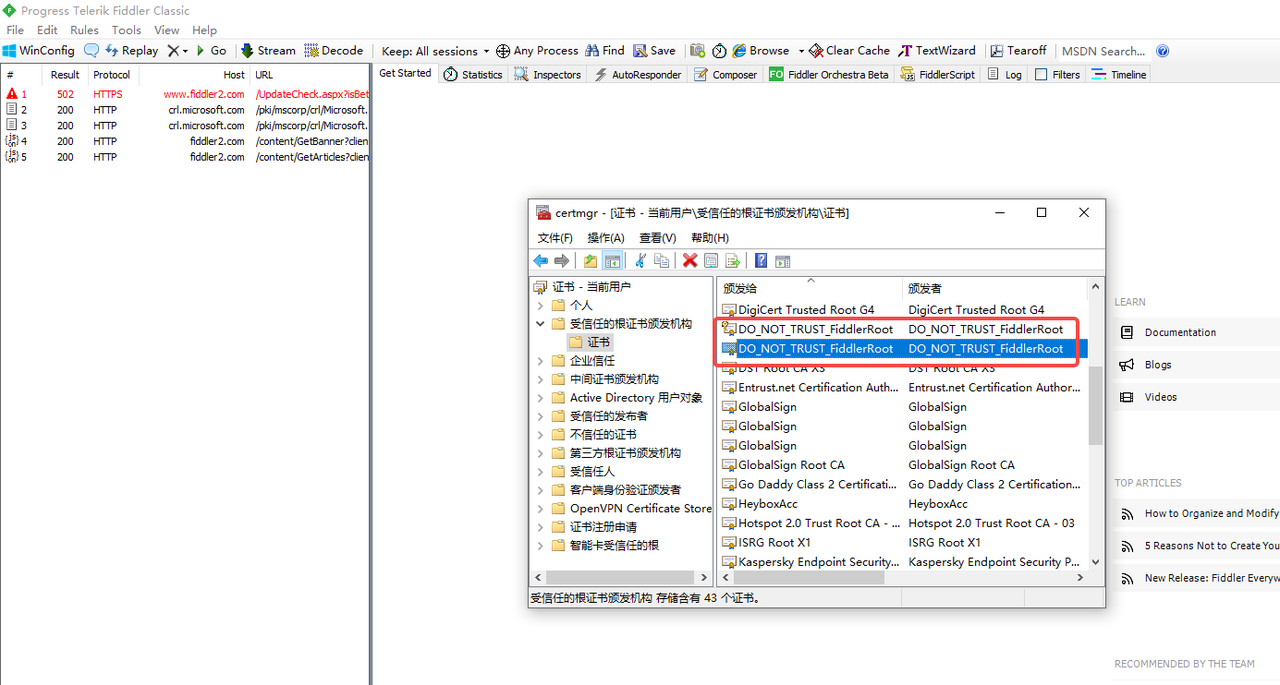Click Clear Cache in toolbar
The width and height of the screenshot is (1280, 685).
pyautogui.click(x=849, y=51)
